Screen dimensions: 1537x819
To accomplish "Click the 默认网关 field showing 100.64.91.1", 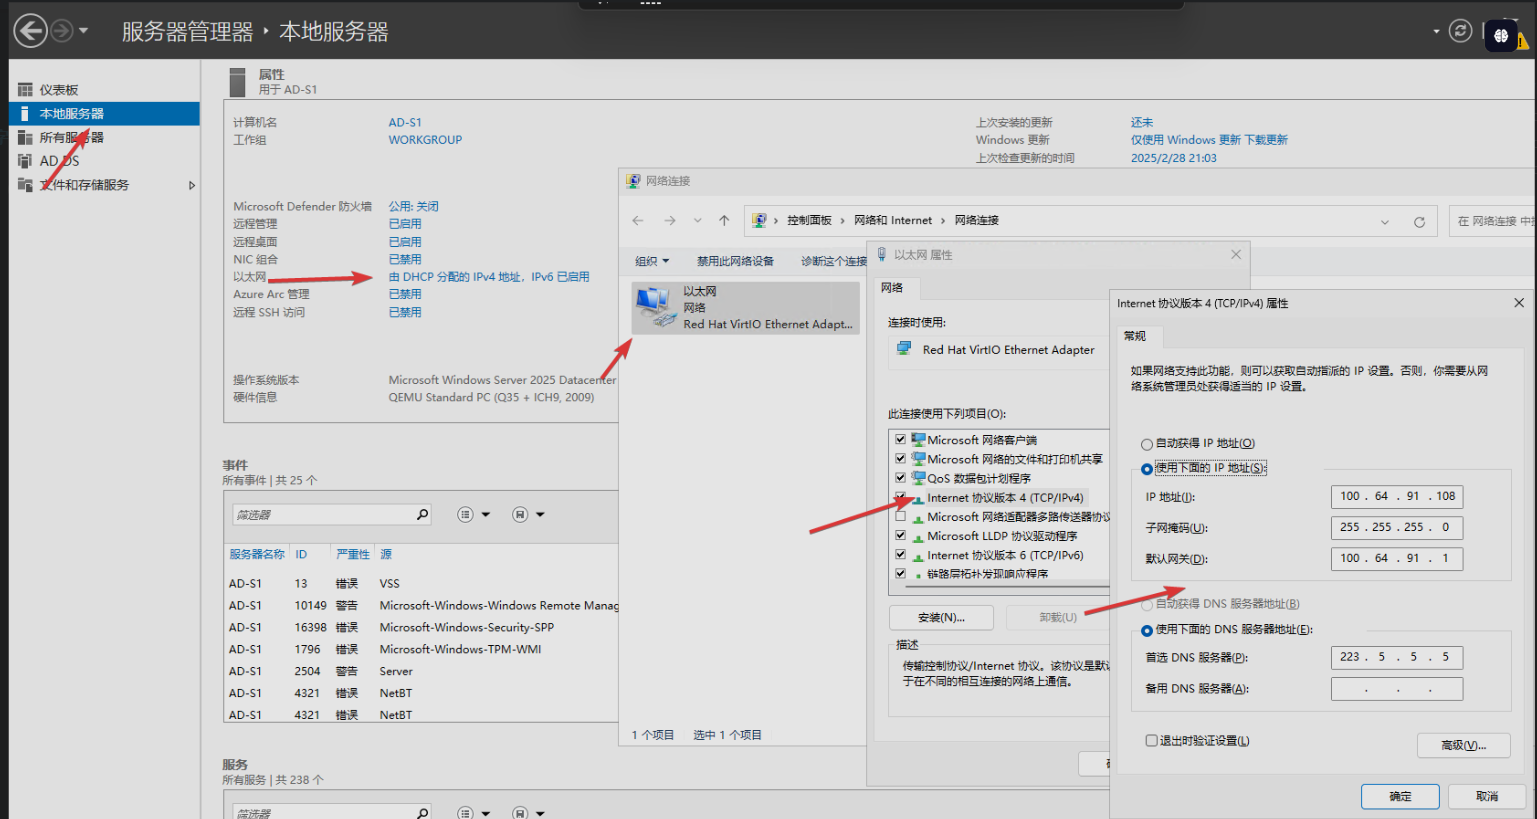I will pyautogui.click(x=1397, y=559).
